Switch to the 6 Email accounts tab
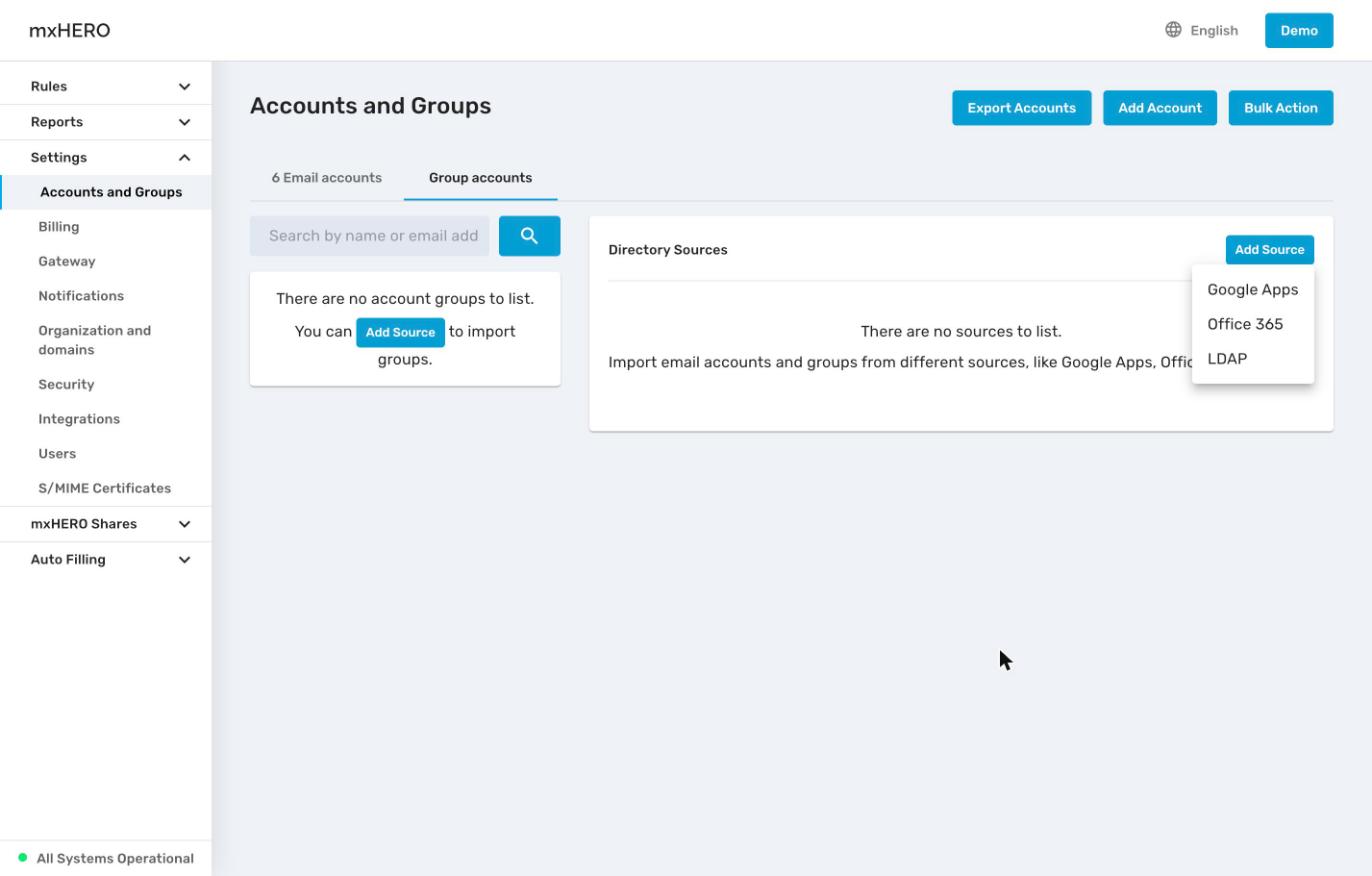1372x876 pixels. [326, 178]
